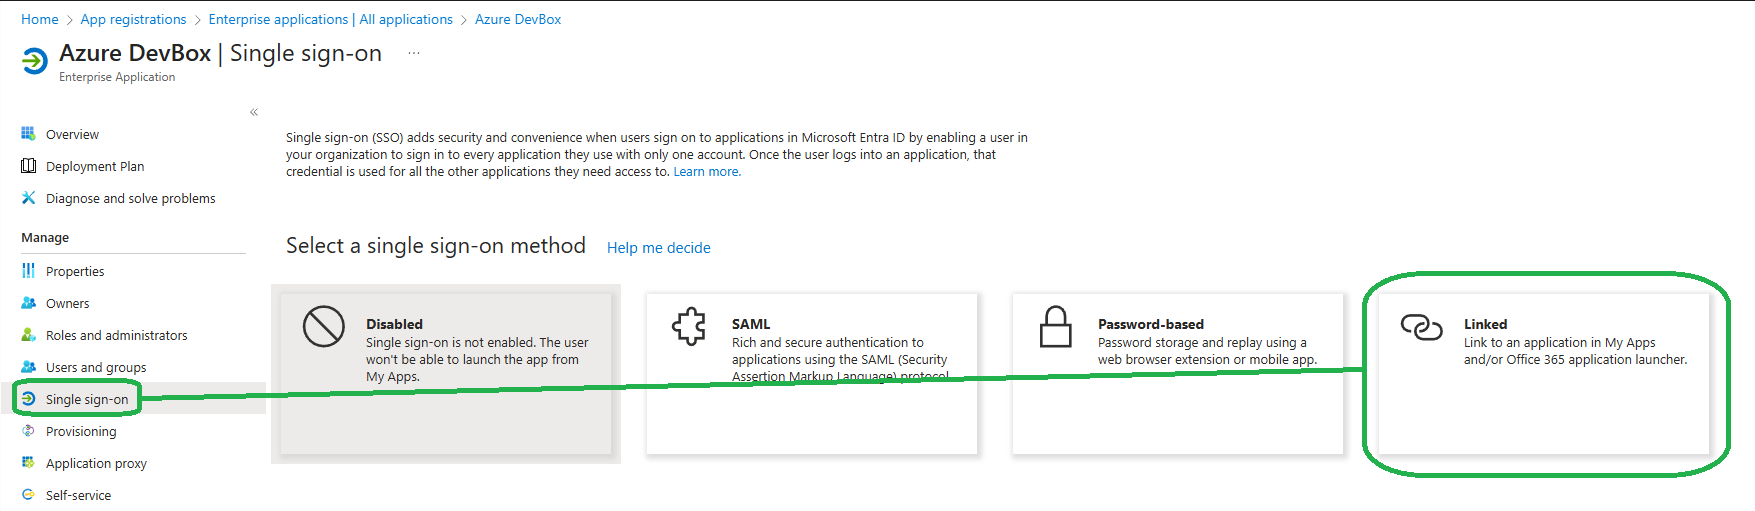The image size is (1755, 511).
Task: Click the Azure DevBox breadcrumb
Action: point(518,19)
